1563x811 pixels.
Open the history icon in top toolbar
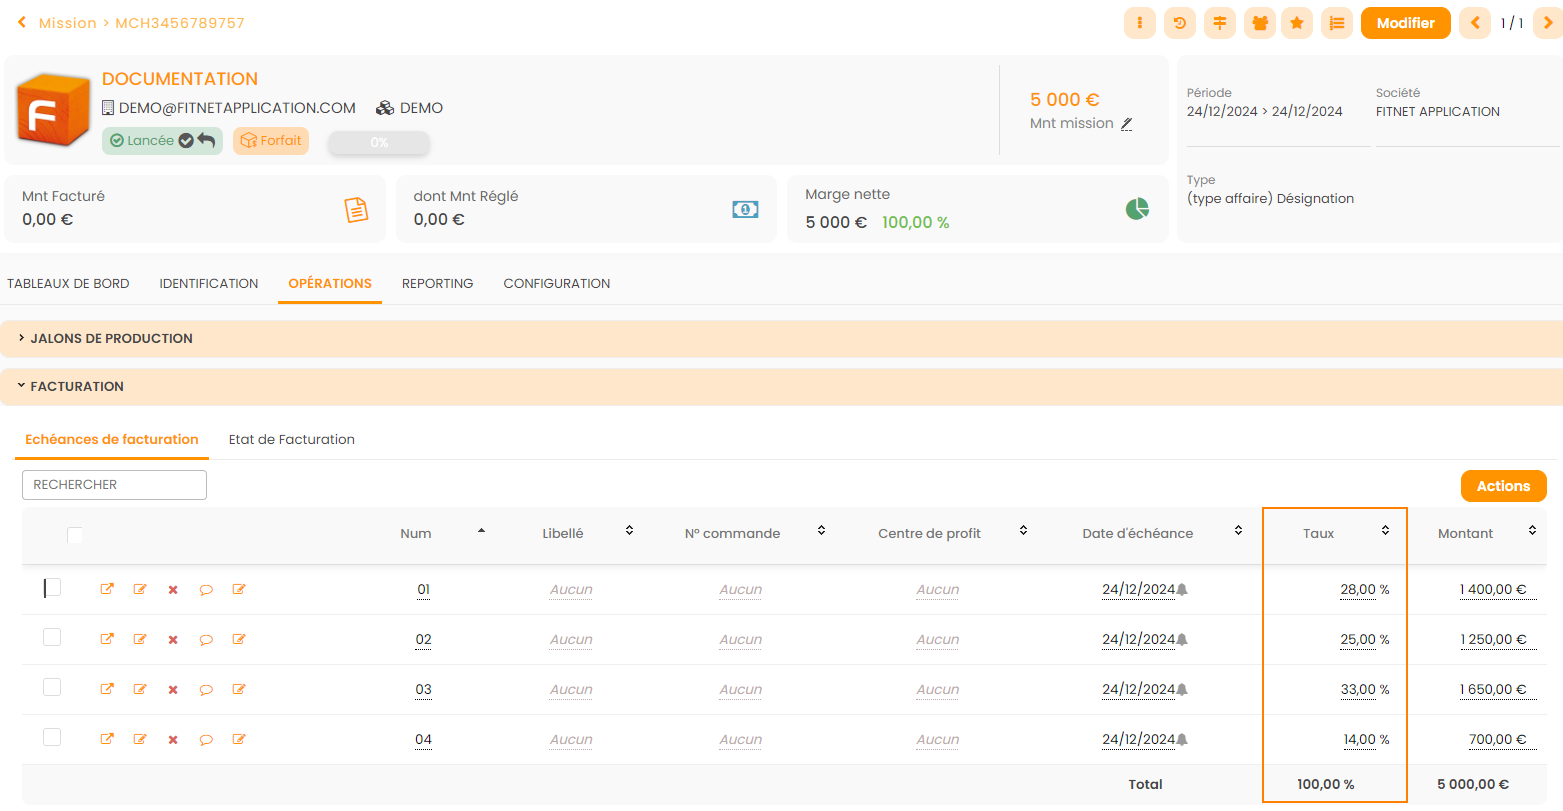[x=1180, y=23]
